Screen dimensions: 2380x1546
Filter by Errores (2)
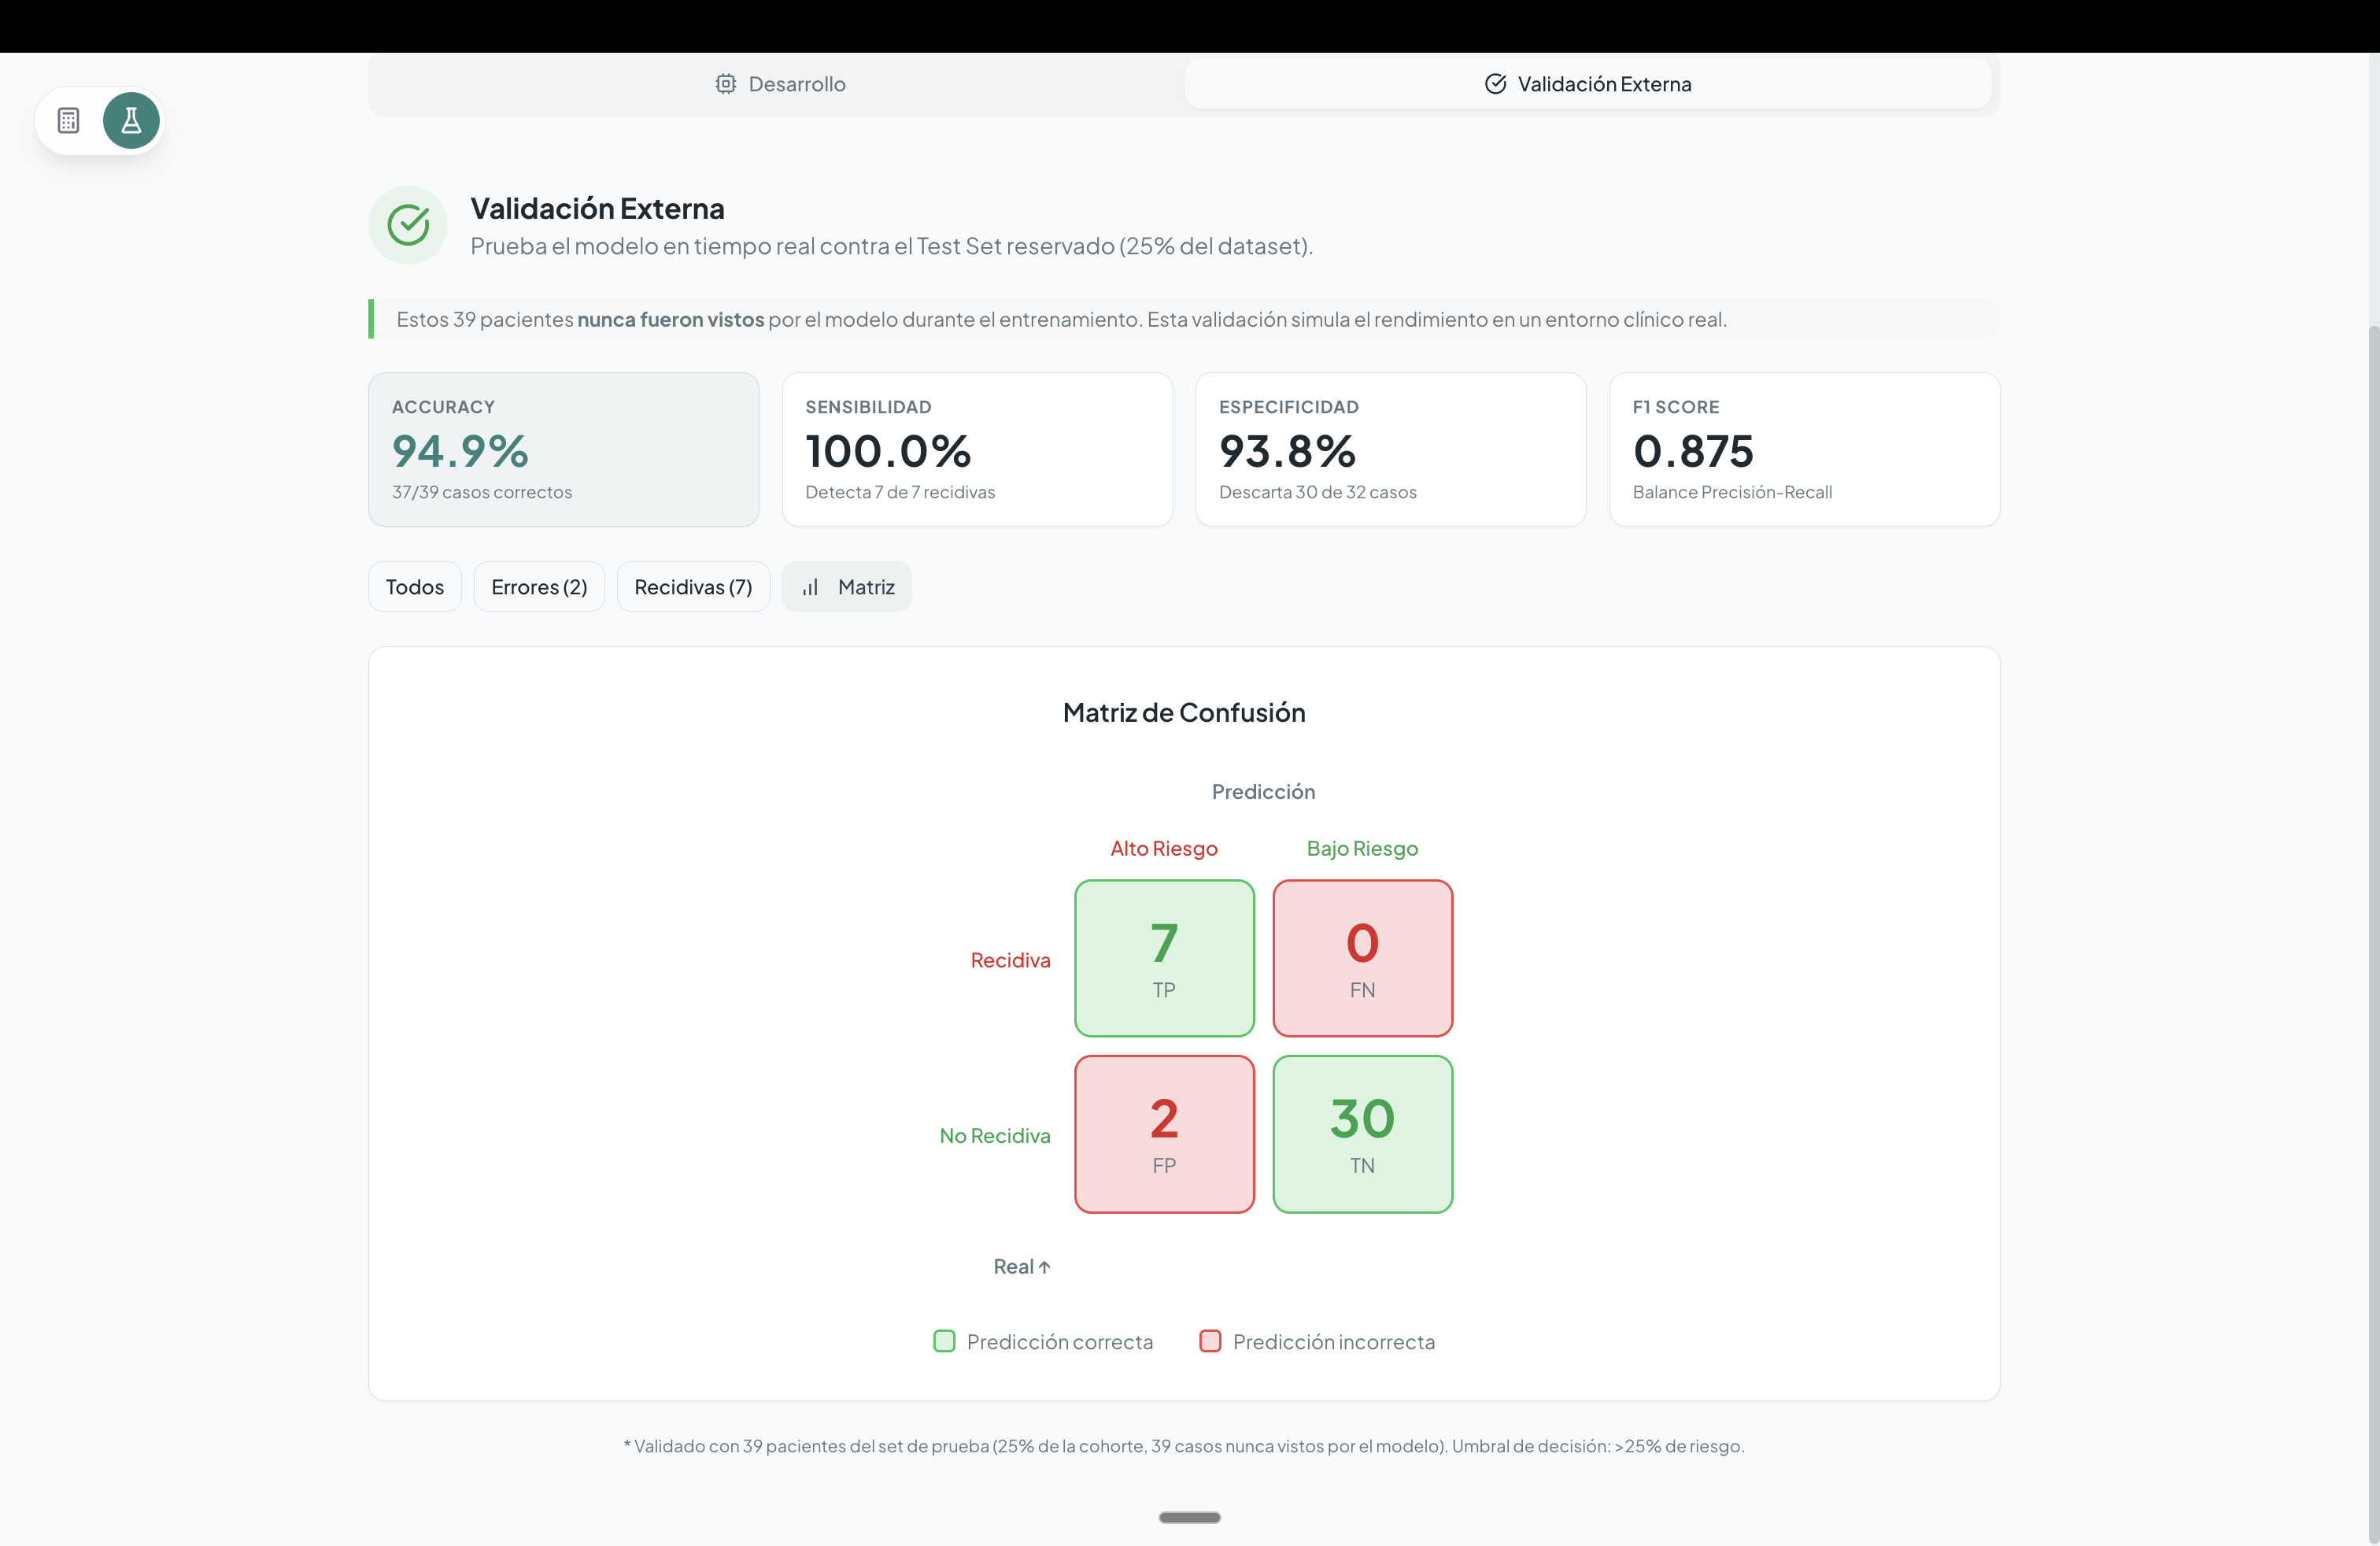pyautogui.click(x=539, y=587)
